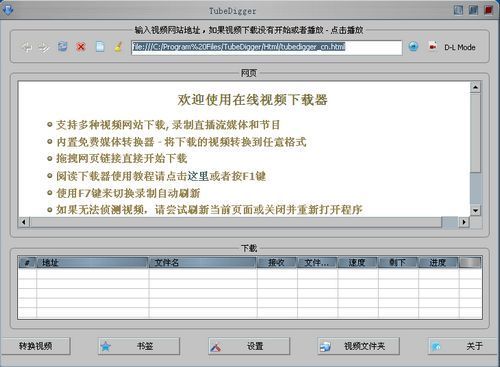The height and width of the screenshot is (367, 500).
Task: Click web page scrollbar up arrow
Action: [x=475, y=87]
